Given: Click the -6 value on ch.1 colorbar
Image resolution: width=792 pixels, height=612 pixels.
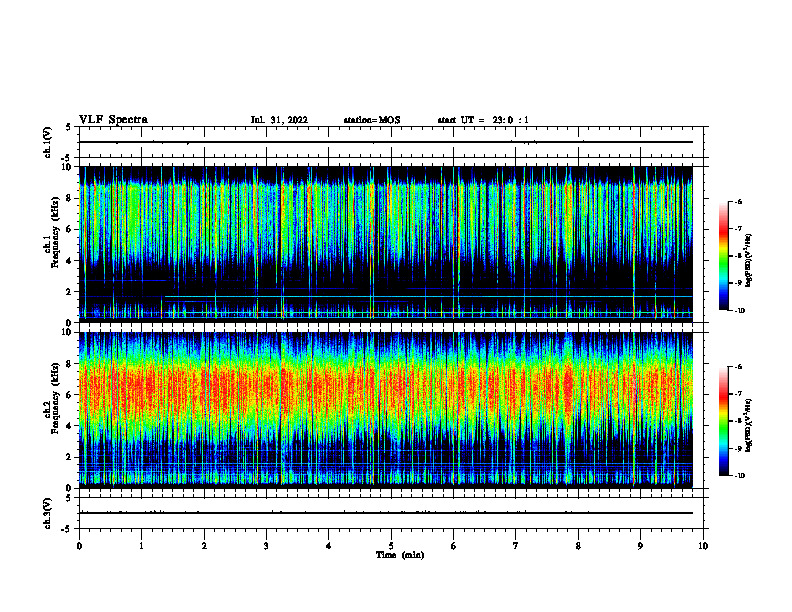Looking at the screenshot, I should point(738,201).
